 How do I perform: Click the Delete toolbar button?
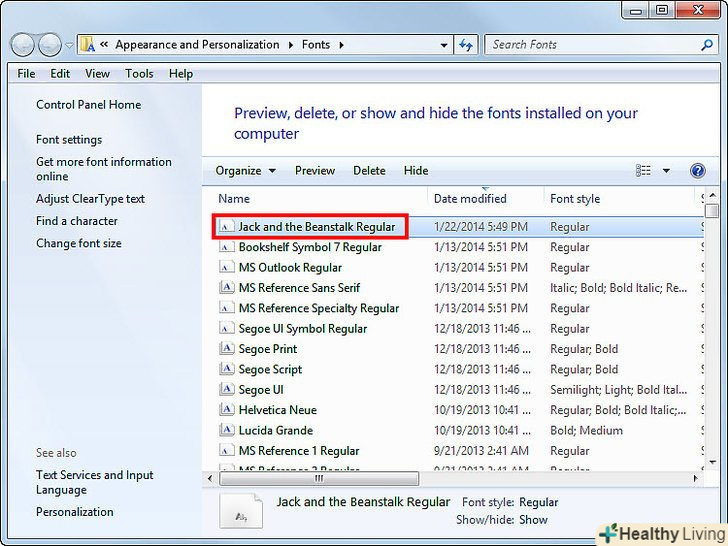click(x=369, y=171)
